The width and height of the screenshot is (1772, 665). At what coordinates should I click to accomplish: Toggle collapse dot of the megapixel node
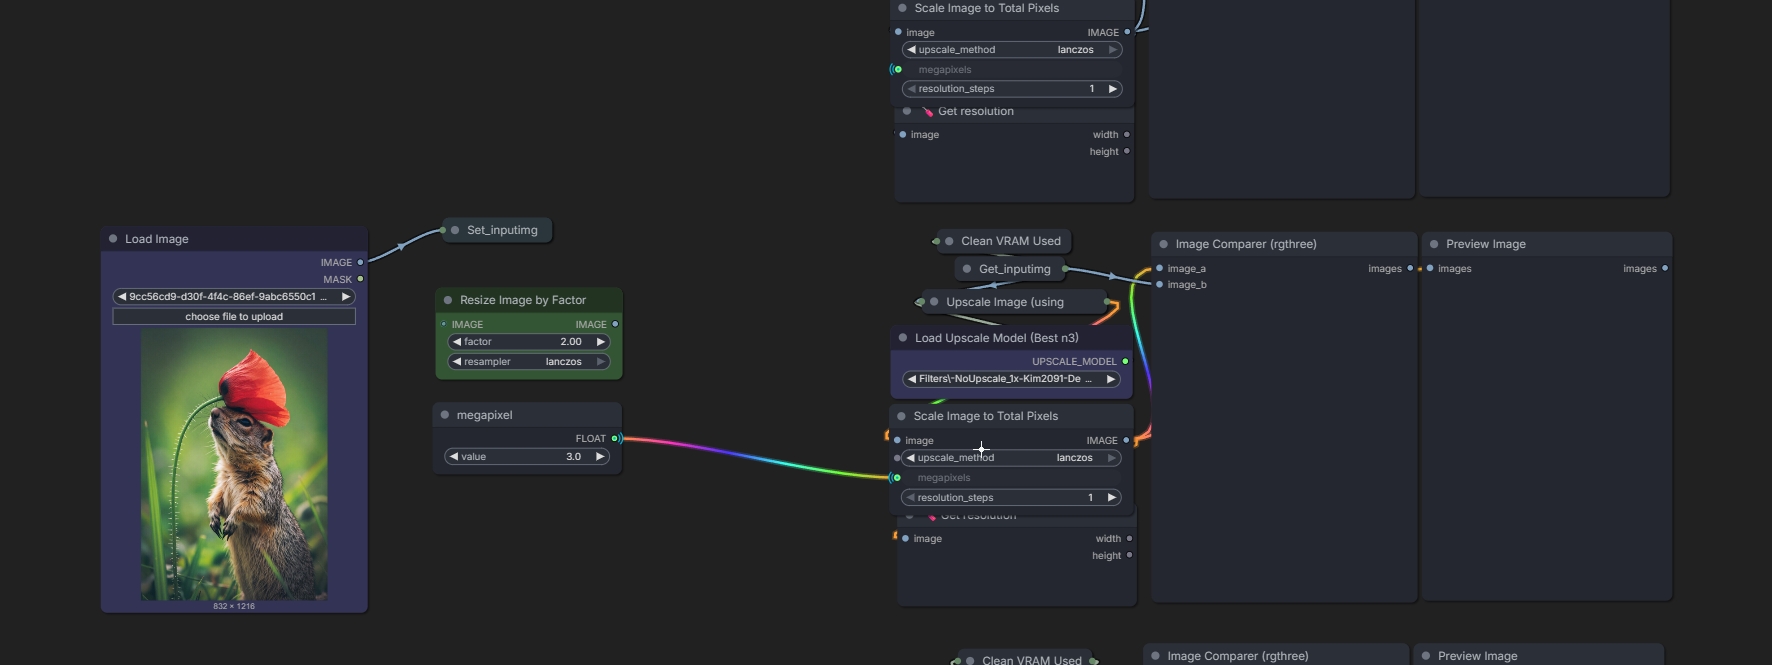click(x=445, y=415)
